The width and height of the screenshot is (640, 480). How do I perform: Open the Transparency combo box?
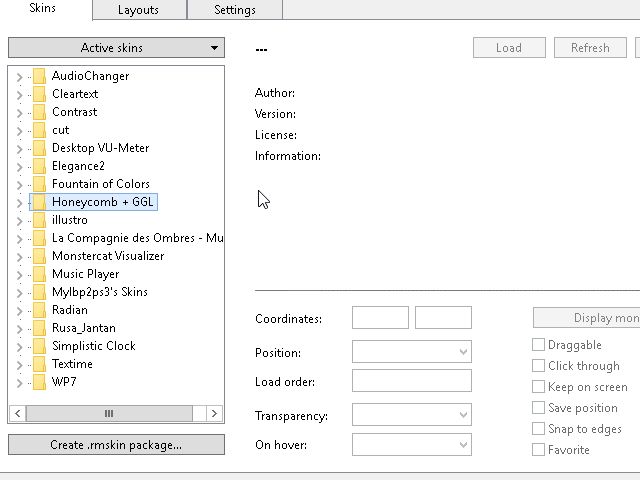[x=411, y=415]
